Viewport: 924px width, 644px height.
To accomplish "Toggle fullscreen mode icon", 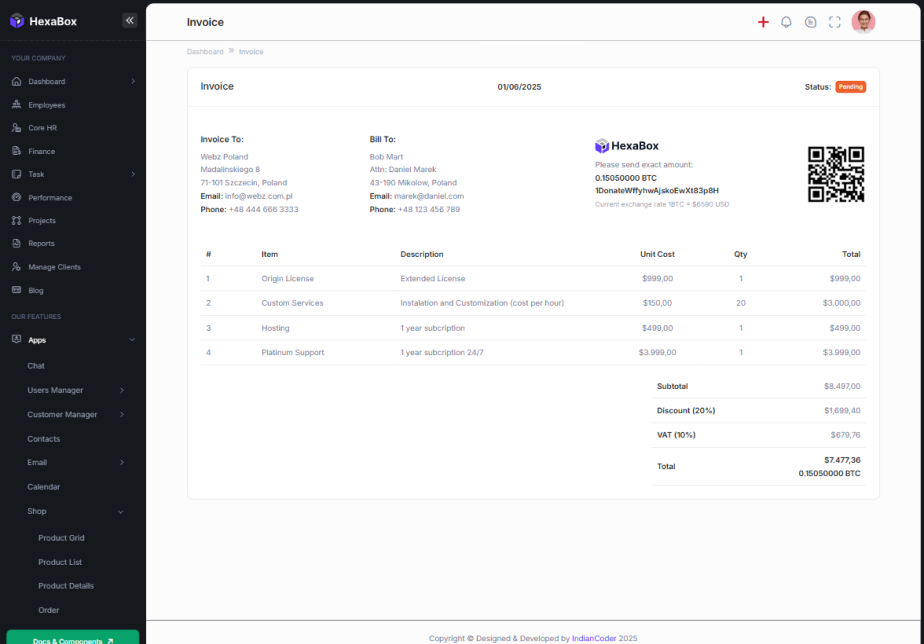I will [835, 22].
